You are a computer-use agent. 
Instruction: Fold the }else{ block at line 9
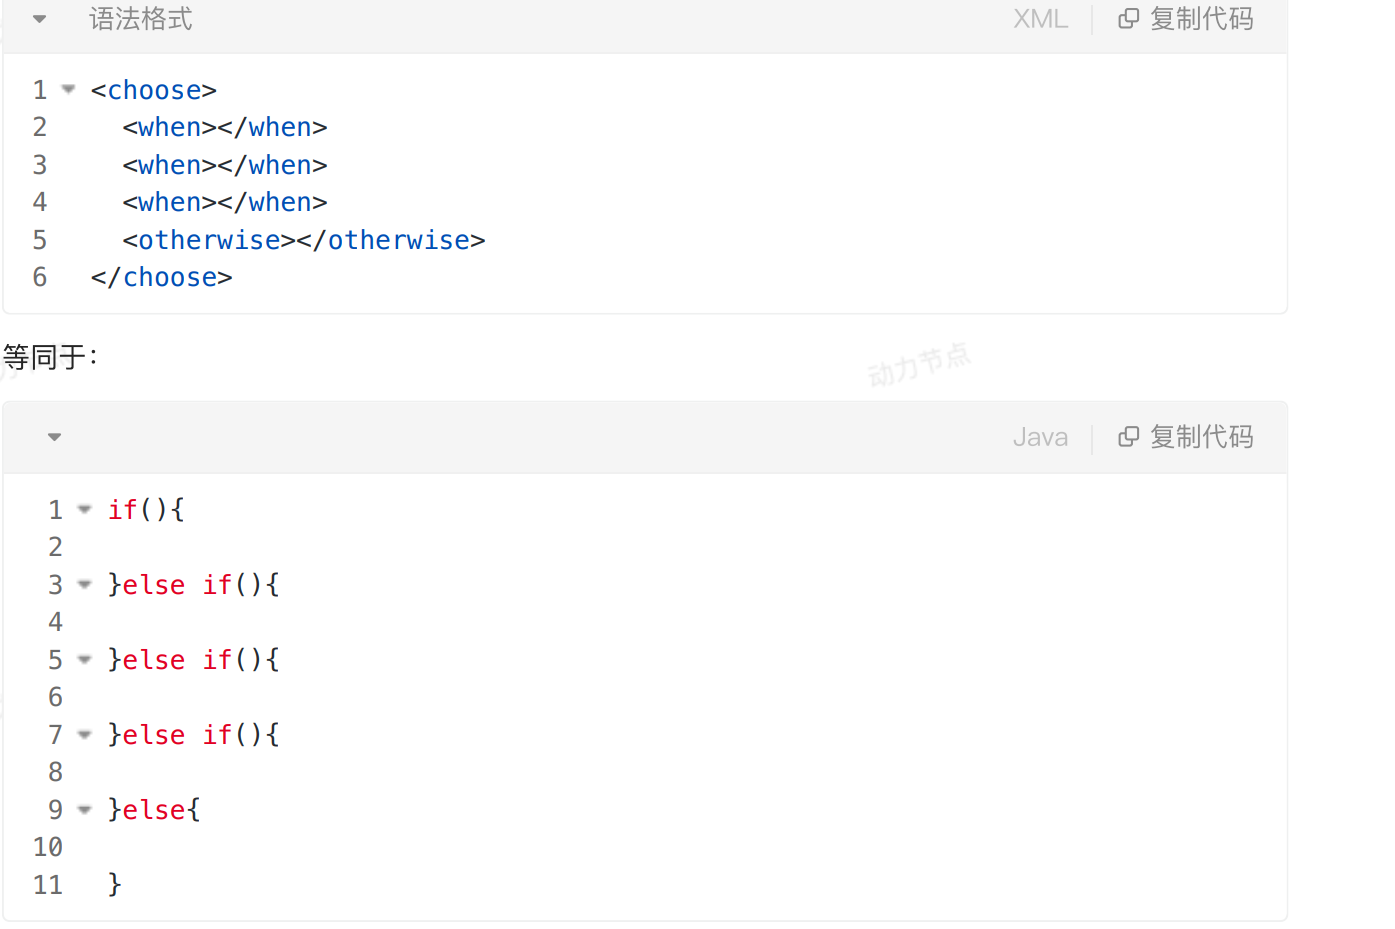click(85, 810)
